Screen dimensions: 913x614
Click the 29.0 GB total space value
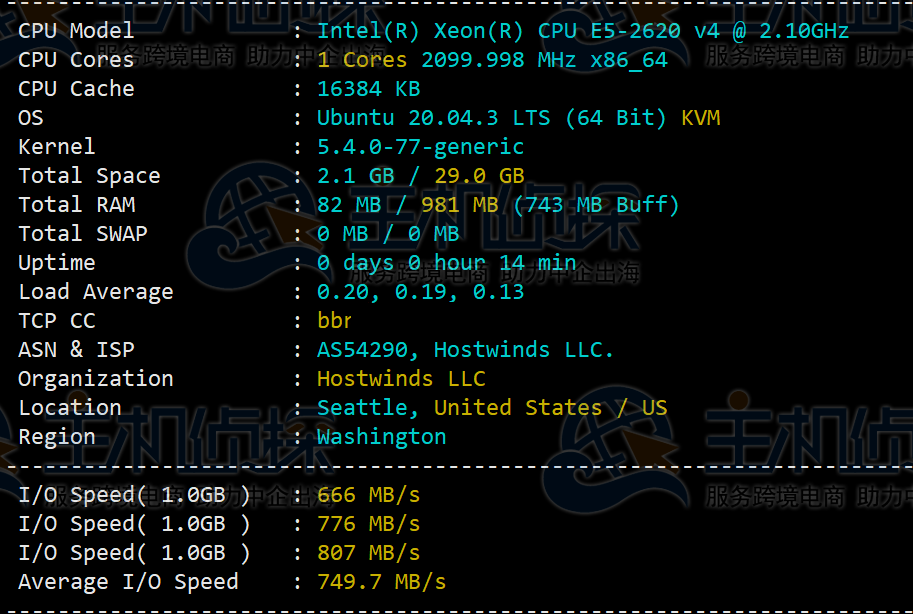coord(478,176)
